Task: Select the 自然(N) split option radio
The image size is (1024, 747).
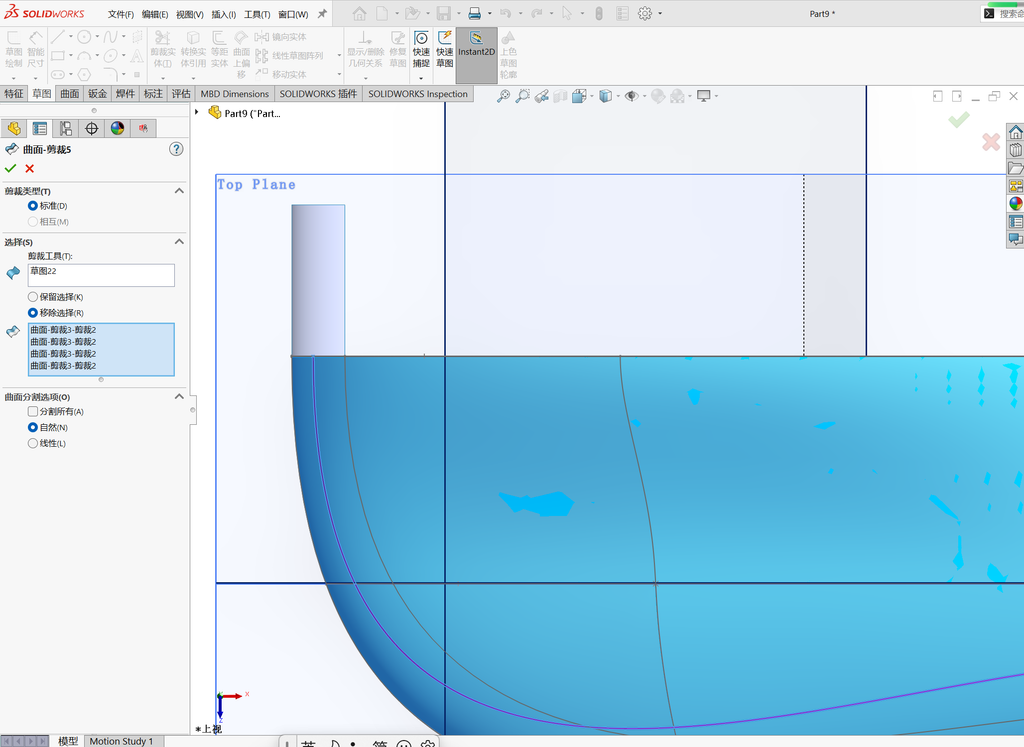Action: [x=33, y=427]
